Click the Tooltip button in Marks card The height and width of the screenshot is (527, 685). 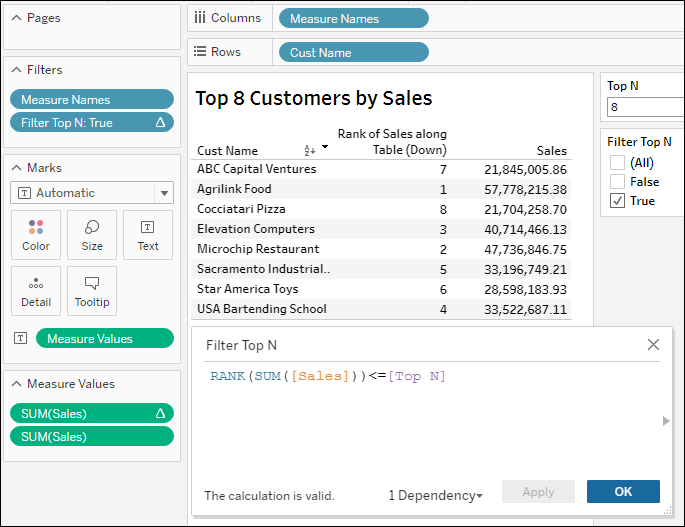[x=92, y=291]
